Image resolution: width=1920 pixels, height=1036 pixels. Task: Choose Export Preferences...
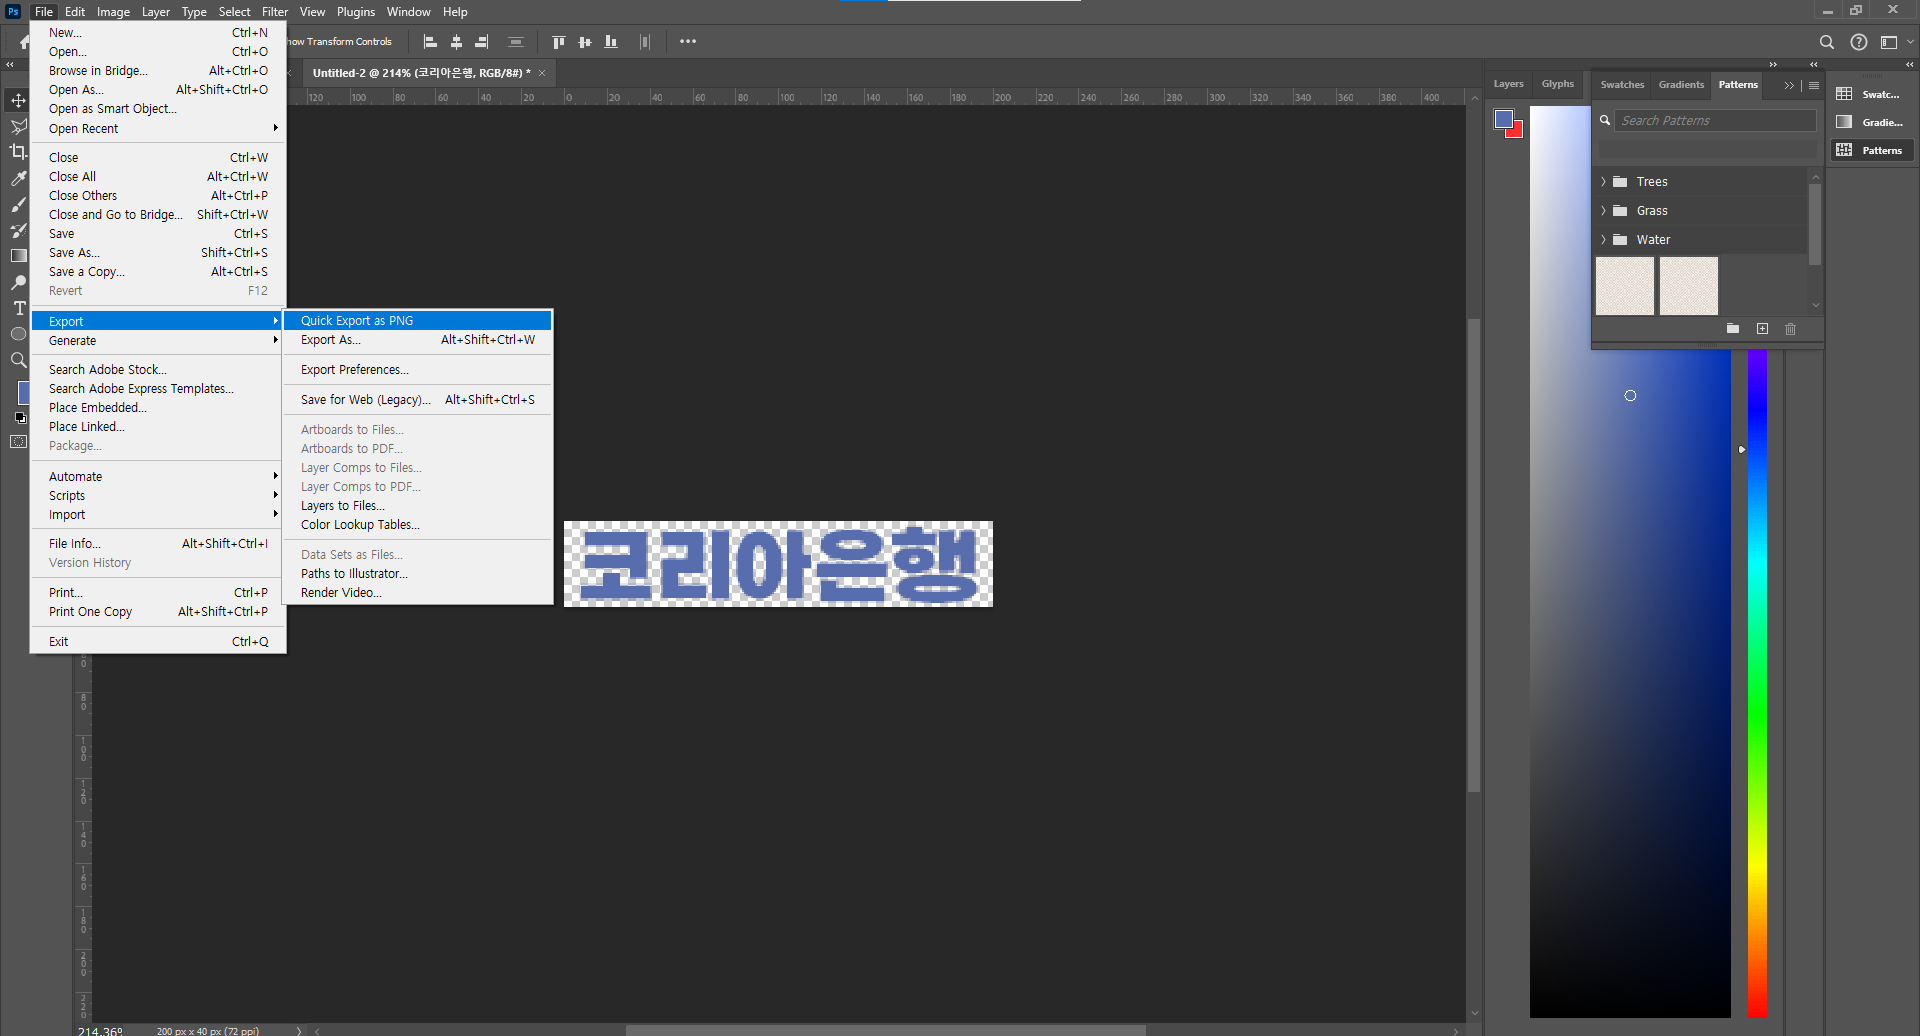coord(418,370)
